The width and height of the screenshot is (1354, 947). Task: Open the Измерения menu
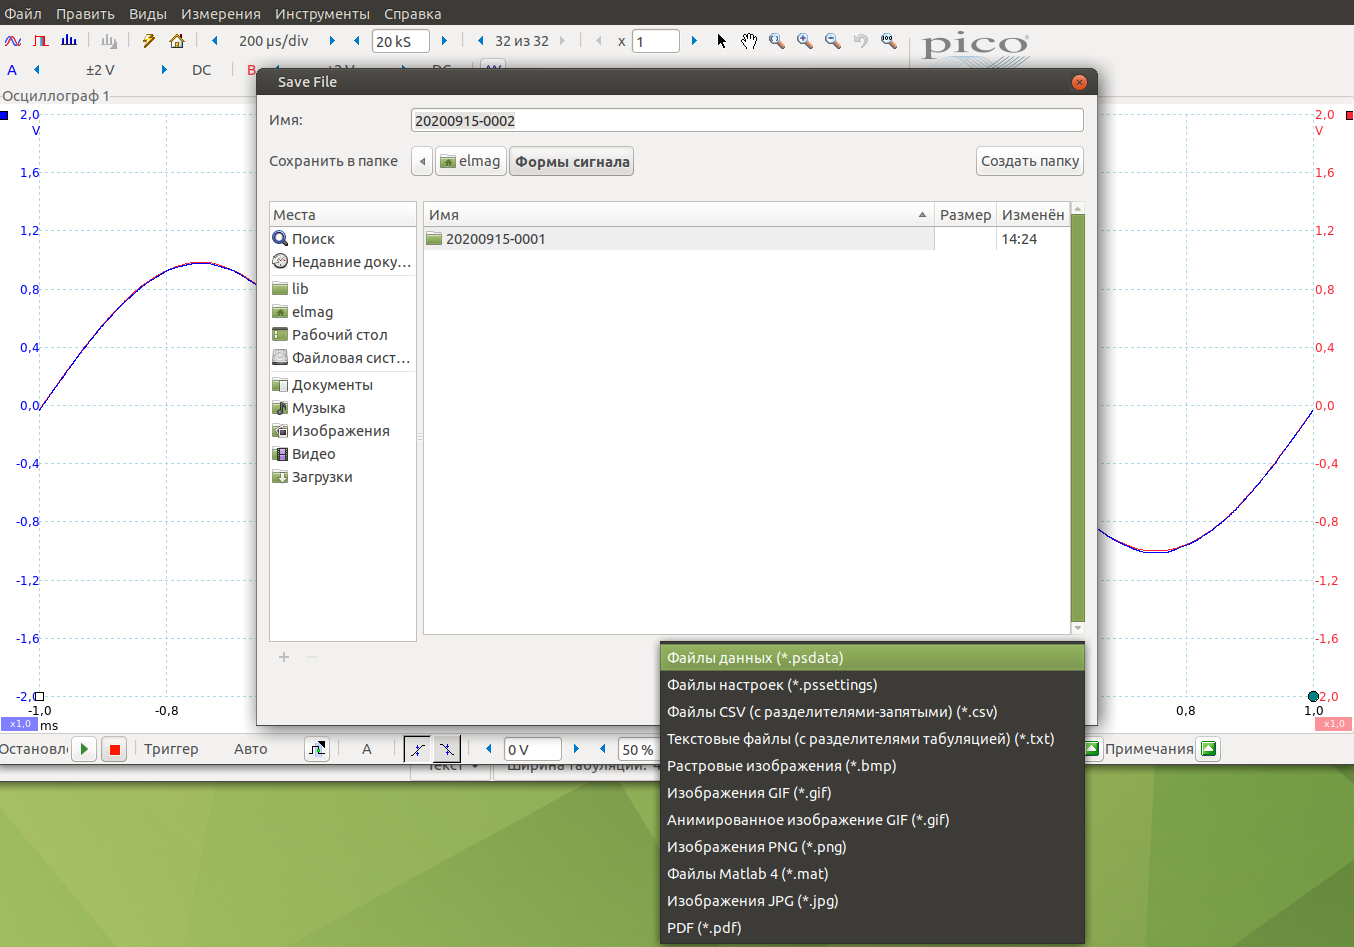coord(220,14)
